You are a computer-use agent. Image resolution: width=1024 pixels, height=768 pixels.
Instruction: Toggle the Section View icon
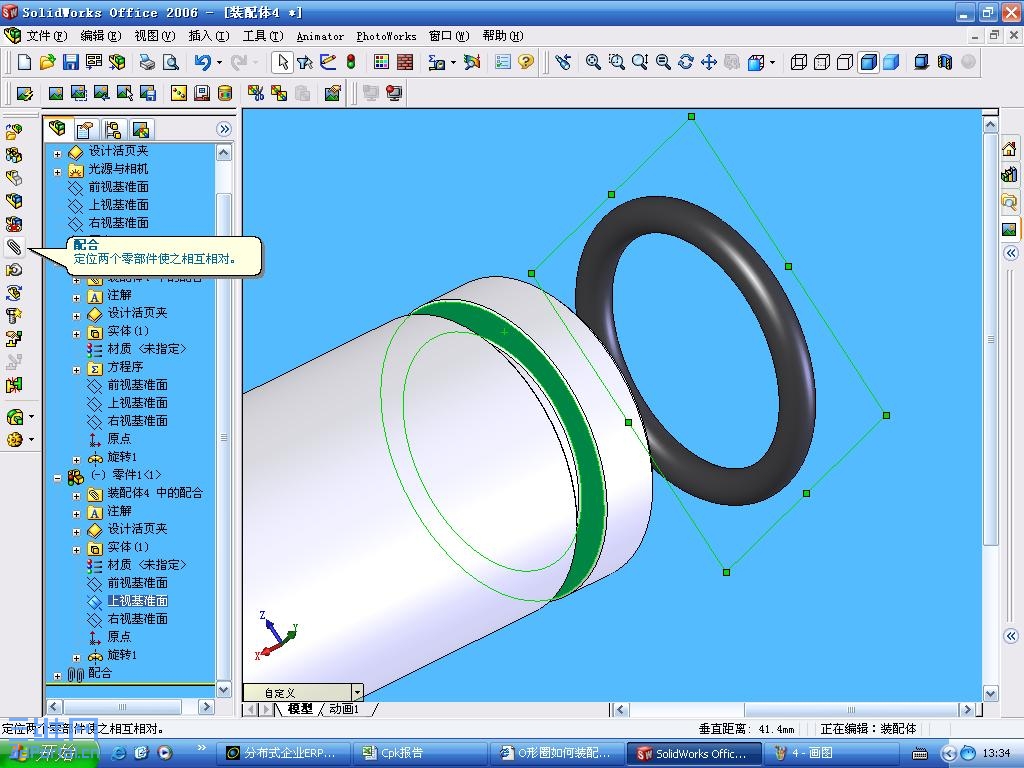click(945, 62)
